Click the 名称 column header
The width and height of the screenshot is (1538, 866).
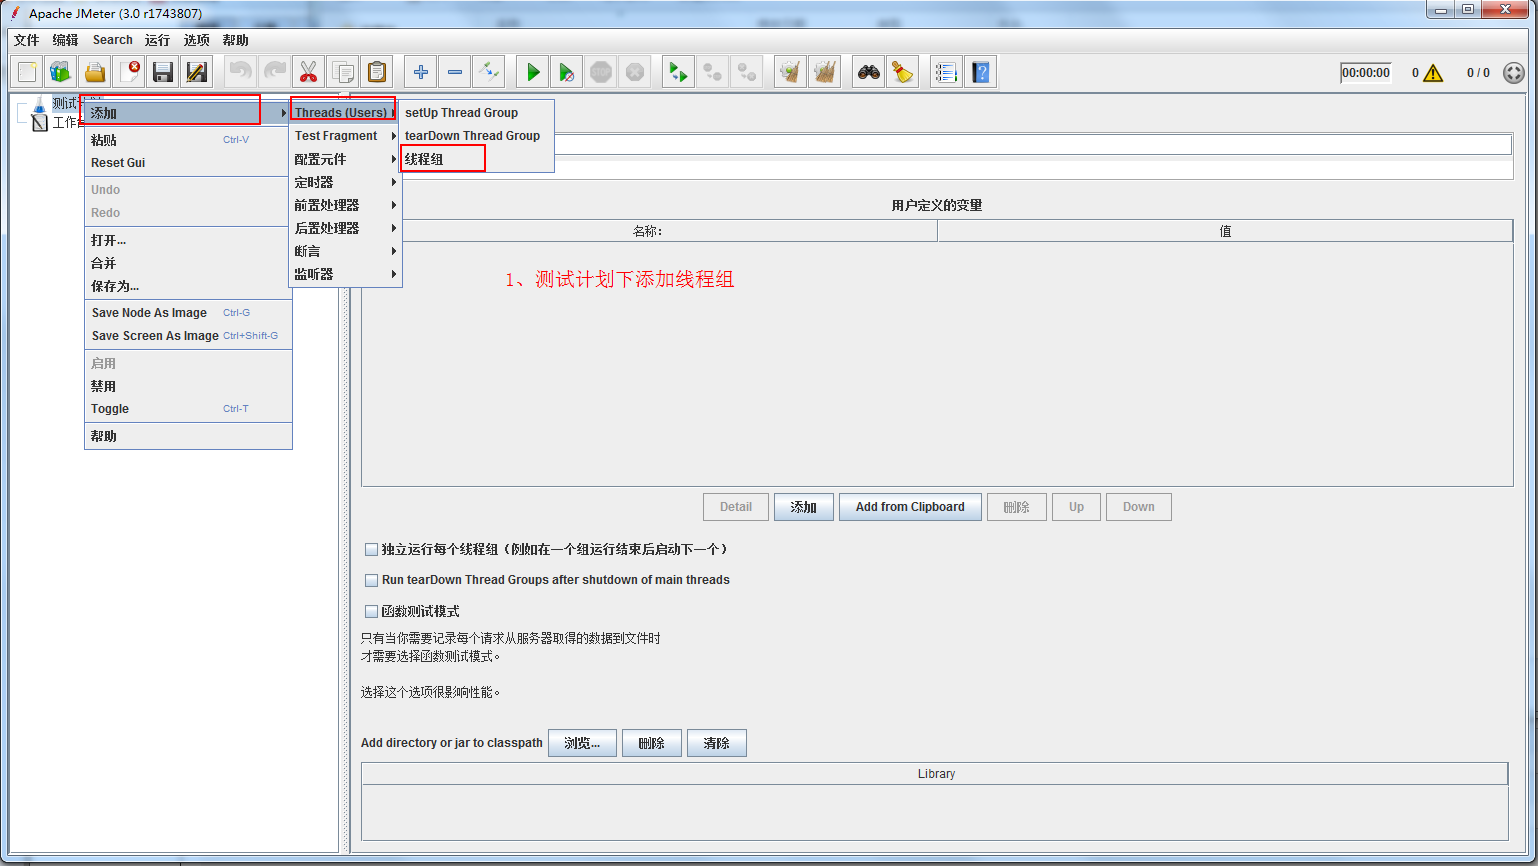point(649,231)
